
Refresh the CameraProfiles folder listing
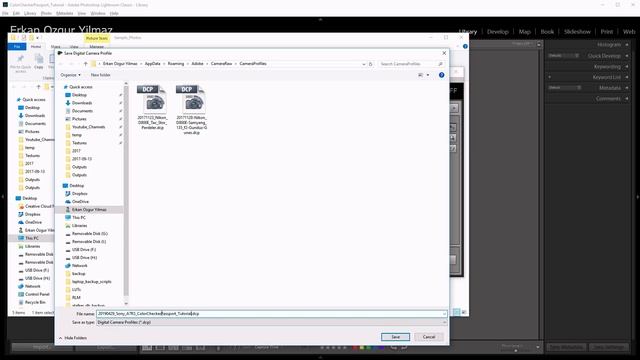(x=371, y=64)
